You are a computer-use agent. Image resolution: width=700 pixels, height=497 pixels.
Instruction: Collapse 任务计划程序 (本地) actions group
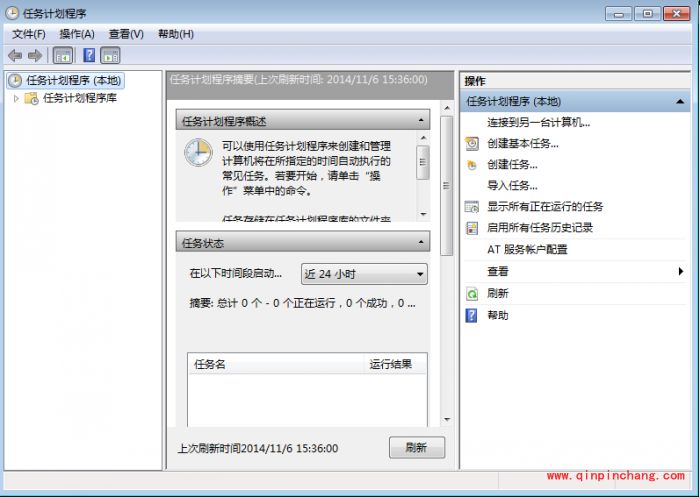point(680,102)
